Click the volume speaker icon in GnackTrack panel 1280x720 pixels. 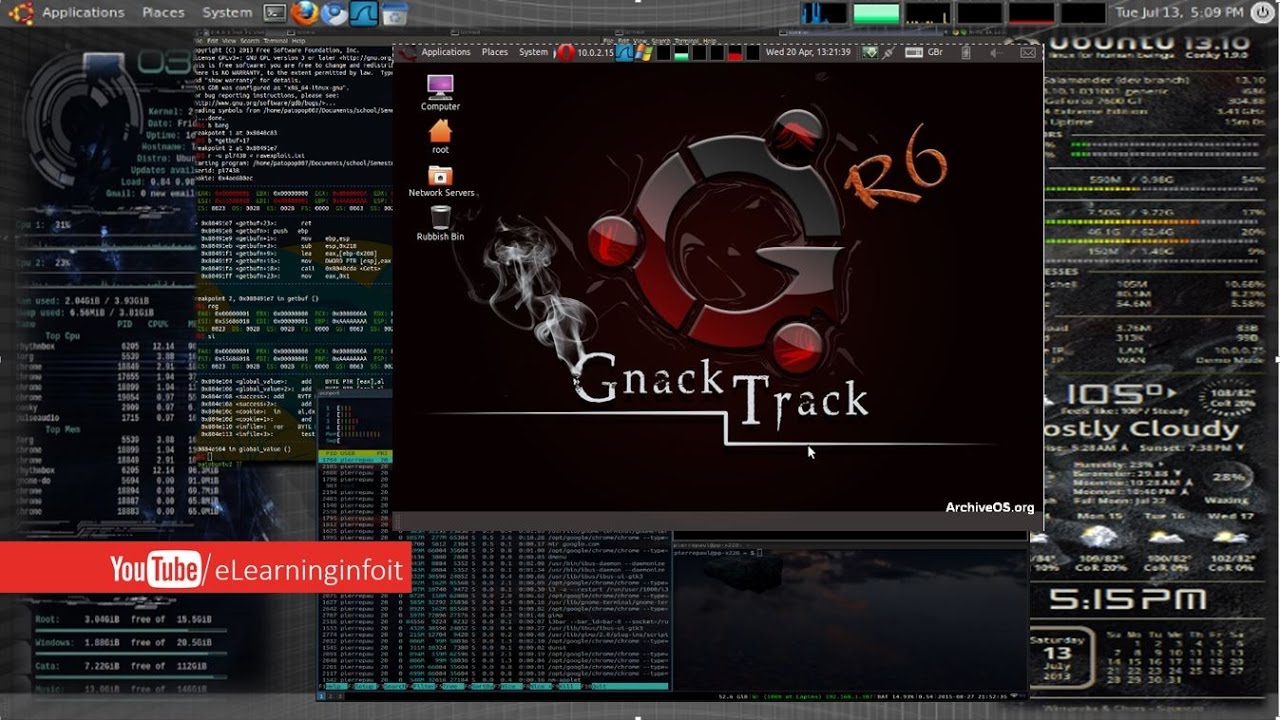[997, 52]
